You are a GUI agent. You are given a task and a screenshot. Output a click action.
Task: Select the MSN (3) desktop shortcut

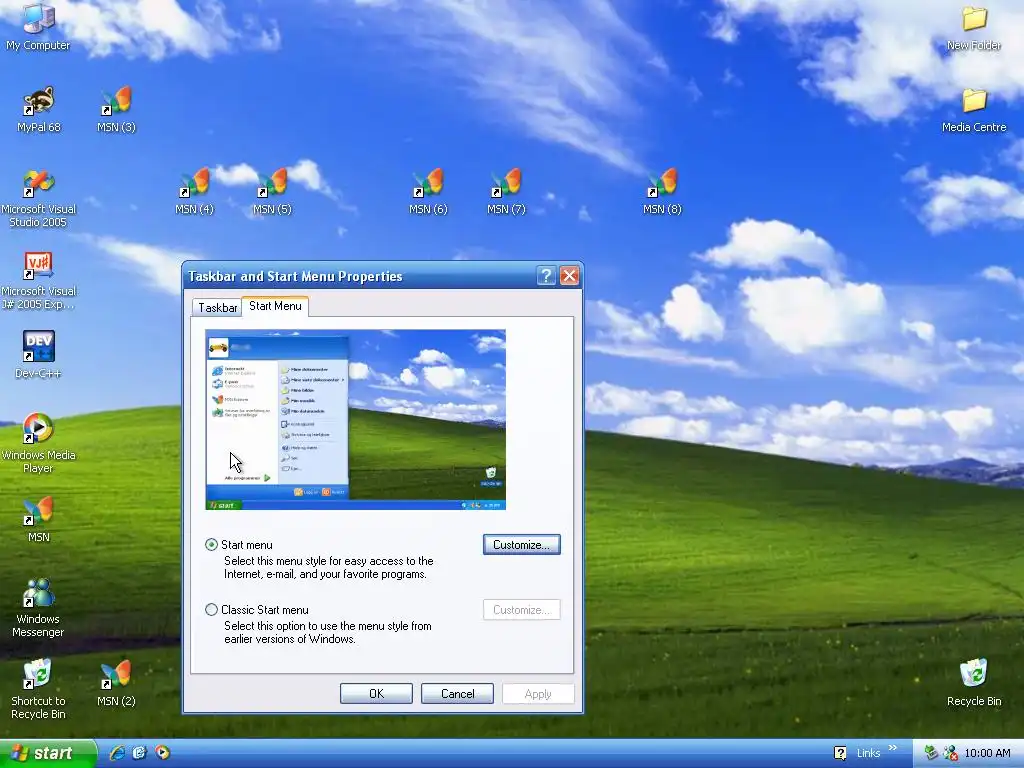(116, 109)
